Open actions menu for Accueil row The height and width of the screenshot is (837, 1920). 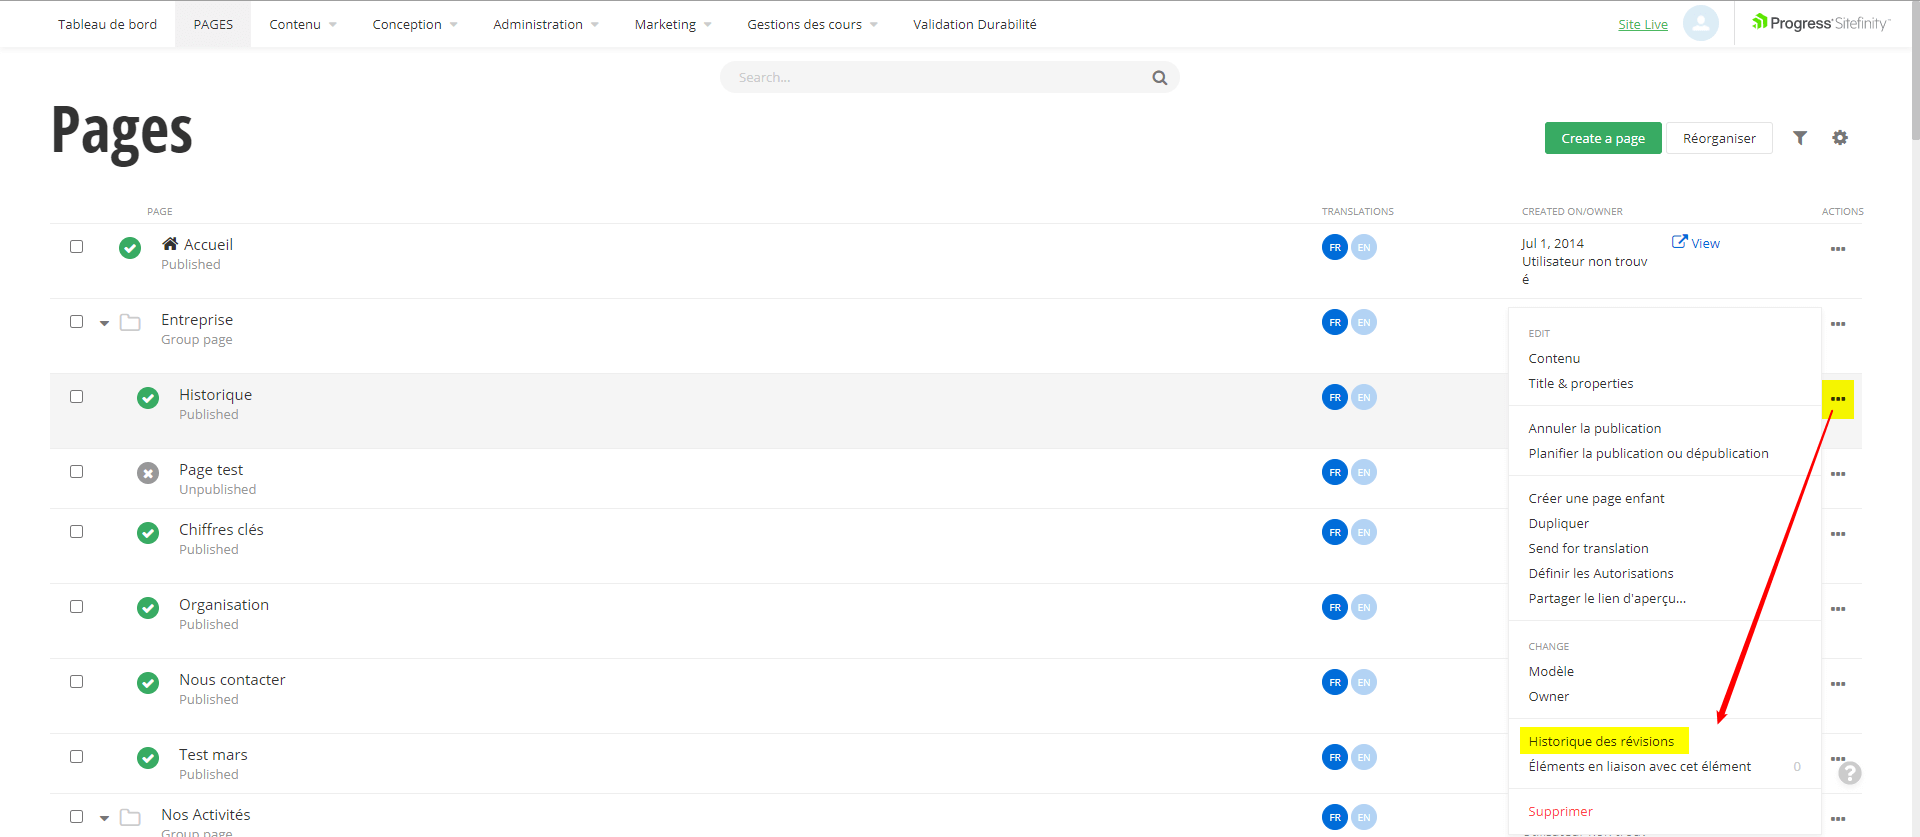pyautogui.click(x=1837, y=249)
